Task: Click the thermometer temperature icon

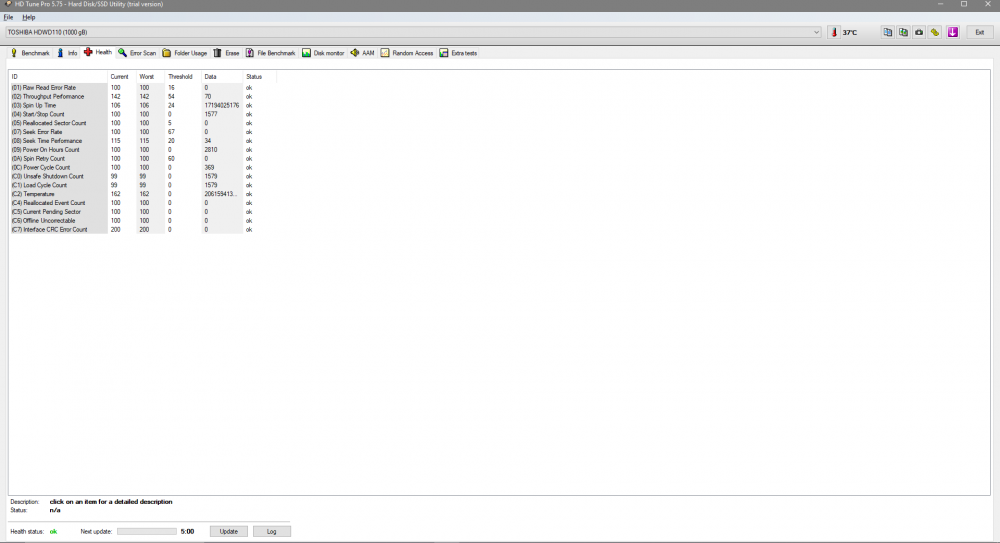Action: (x=834, y=32)
